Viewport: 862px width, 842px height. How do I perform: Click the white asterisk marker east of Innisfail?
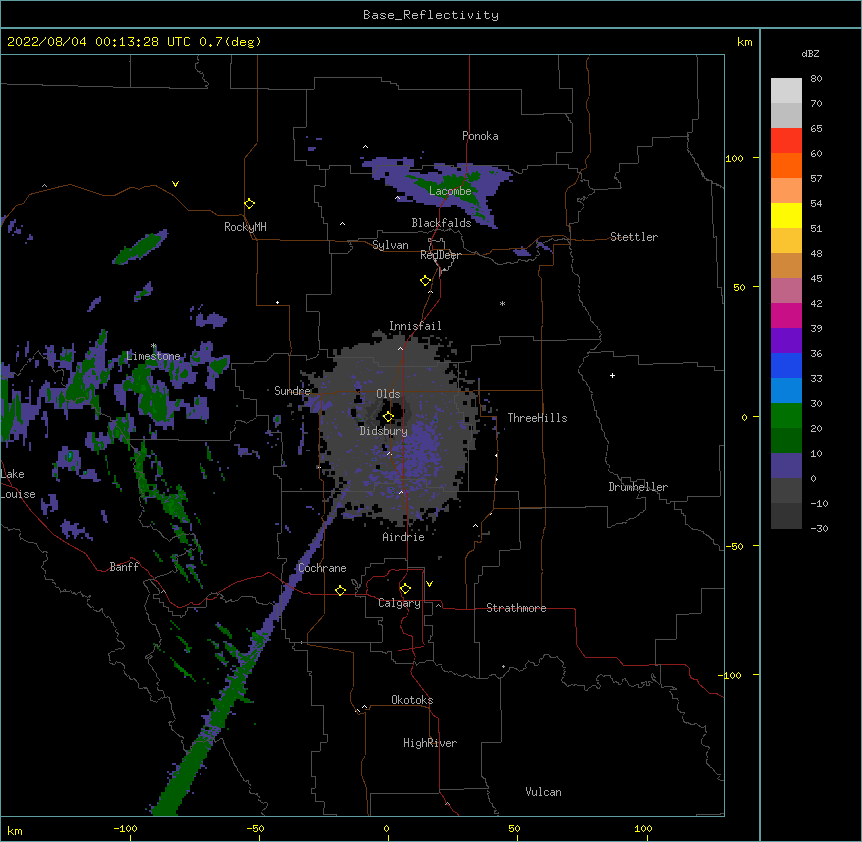502,303
